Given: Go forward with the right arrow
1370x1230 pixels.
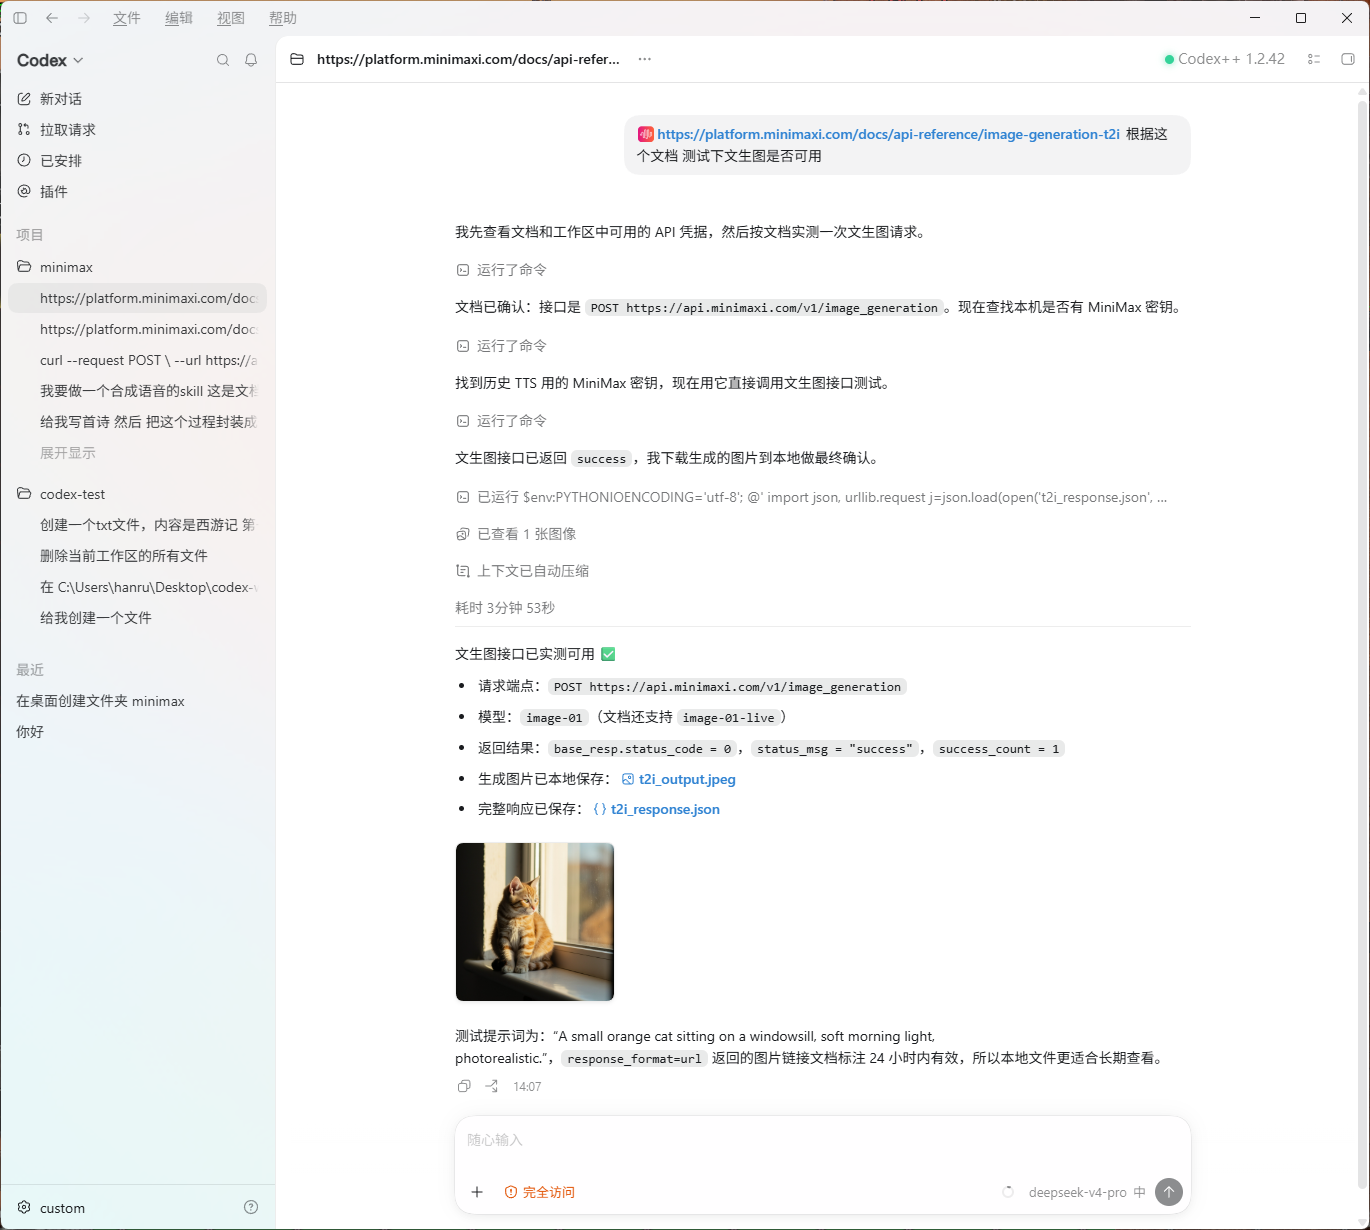Looking at the screenshot, I should (84, 18).
